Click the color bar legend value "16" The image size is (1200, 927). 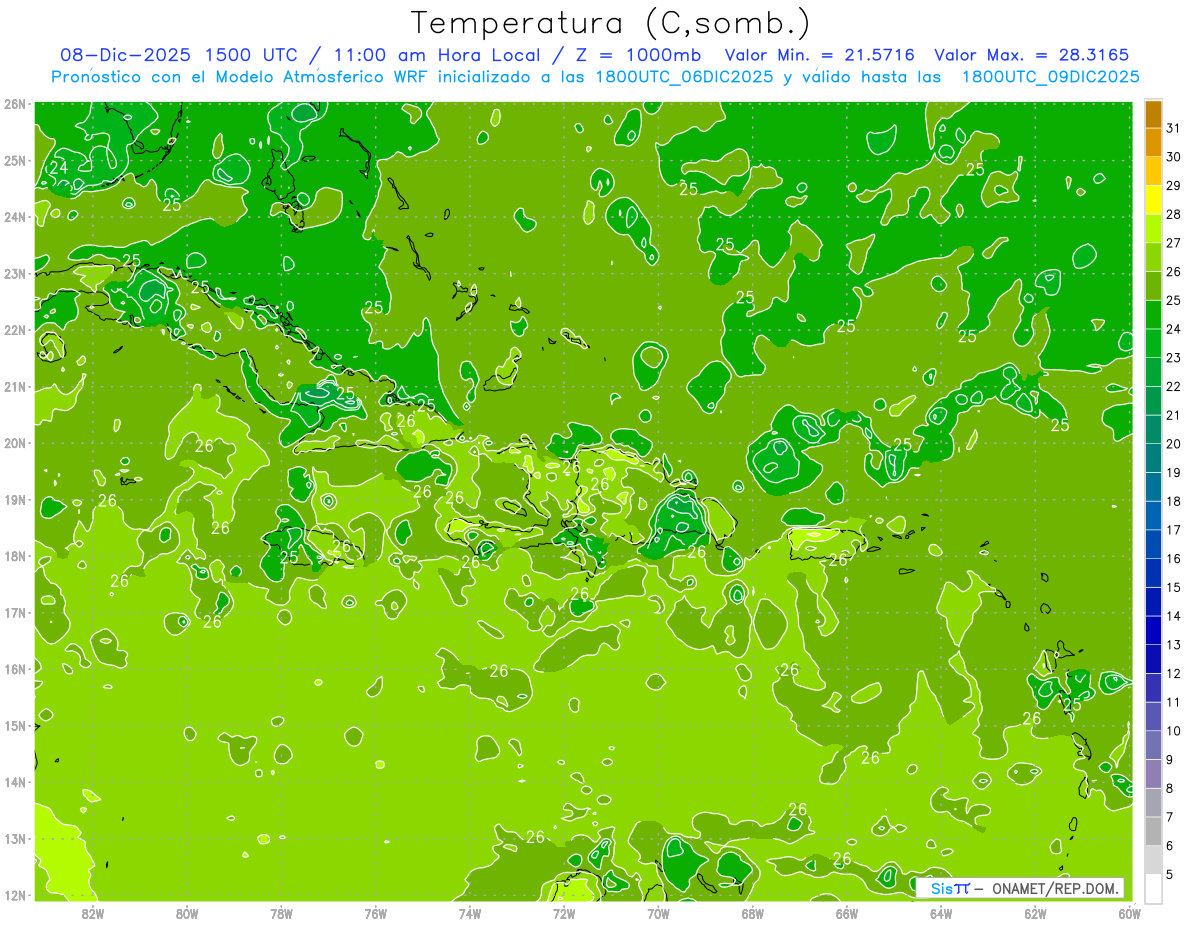1173,558
